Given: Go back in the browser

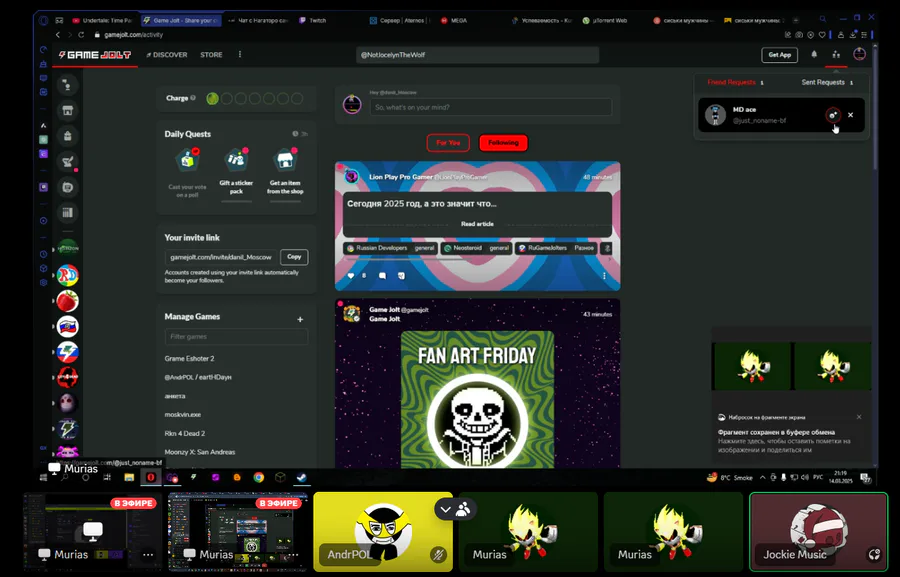Looking at the screenshot, I should coord(57,35).
